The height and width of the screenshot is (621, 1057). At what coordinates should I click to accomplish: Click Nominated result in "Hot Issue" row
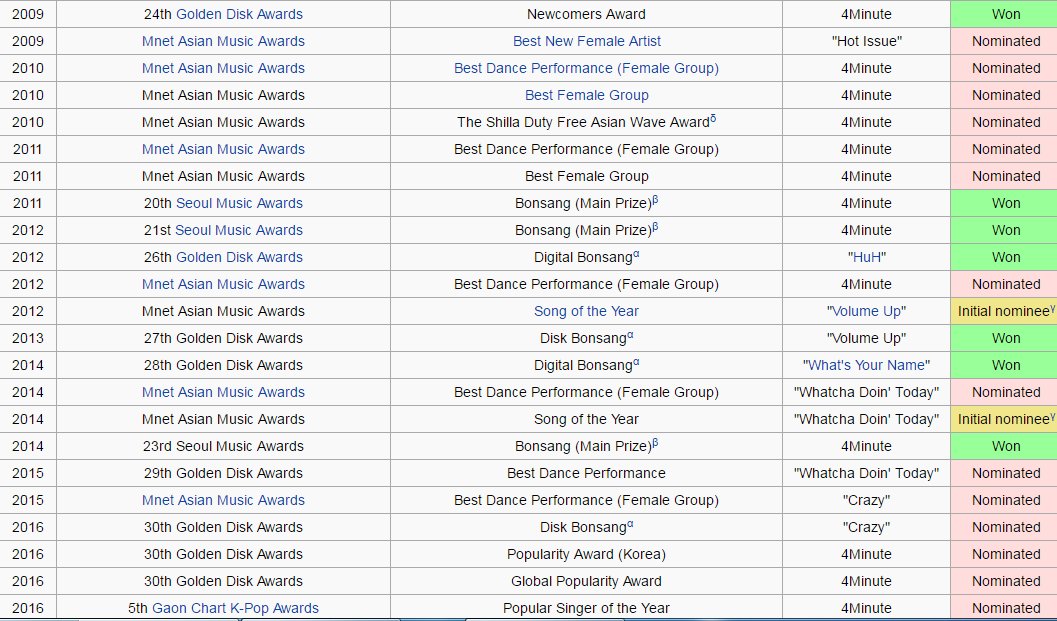(1006, 41)
